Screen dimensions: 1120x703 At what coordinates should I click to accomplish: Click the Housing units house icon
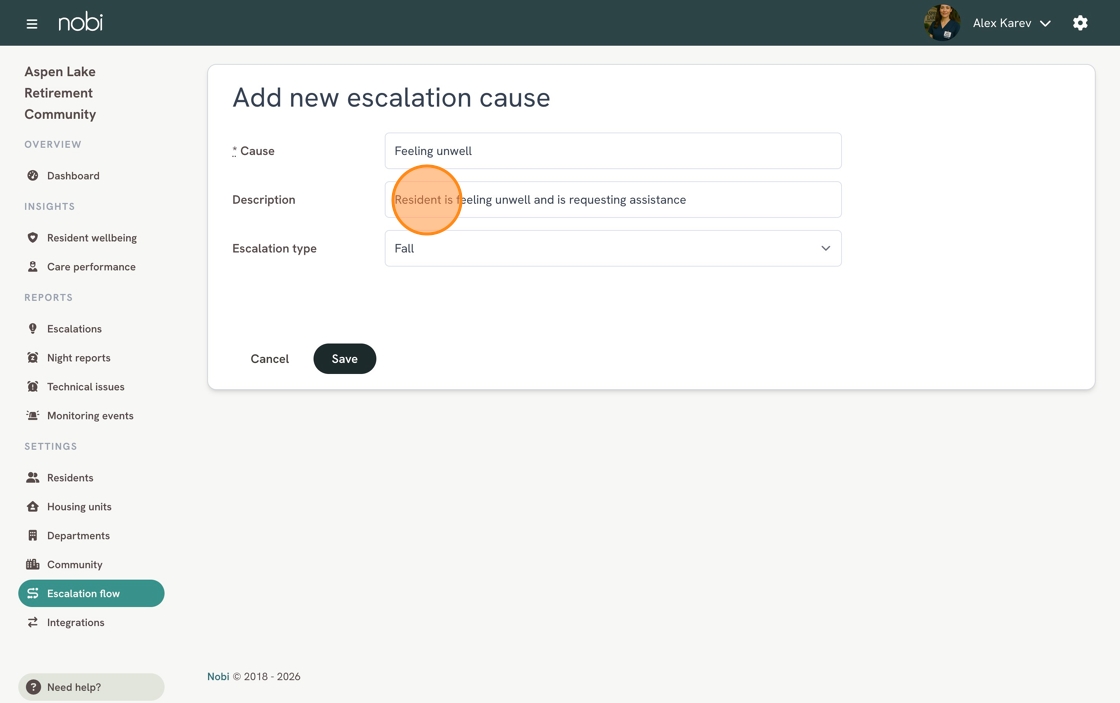point(32,507)
